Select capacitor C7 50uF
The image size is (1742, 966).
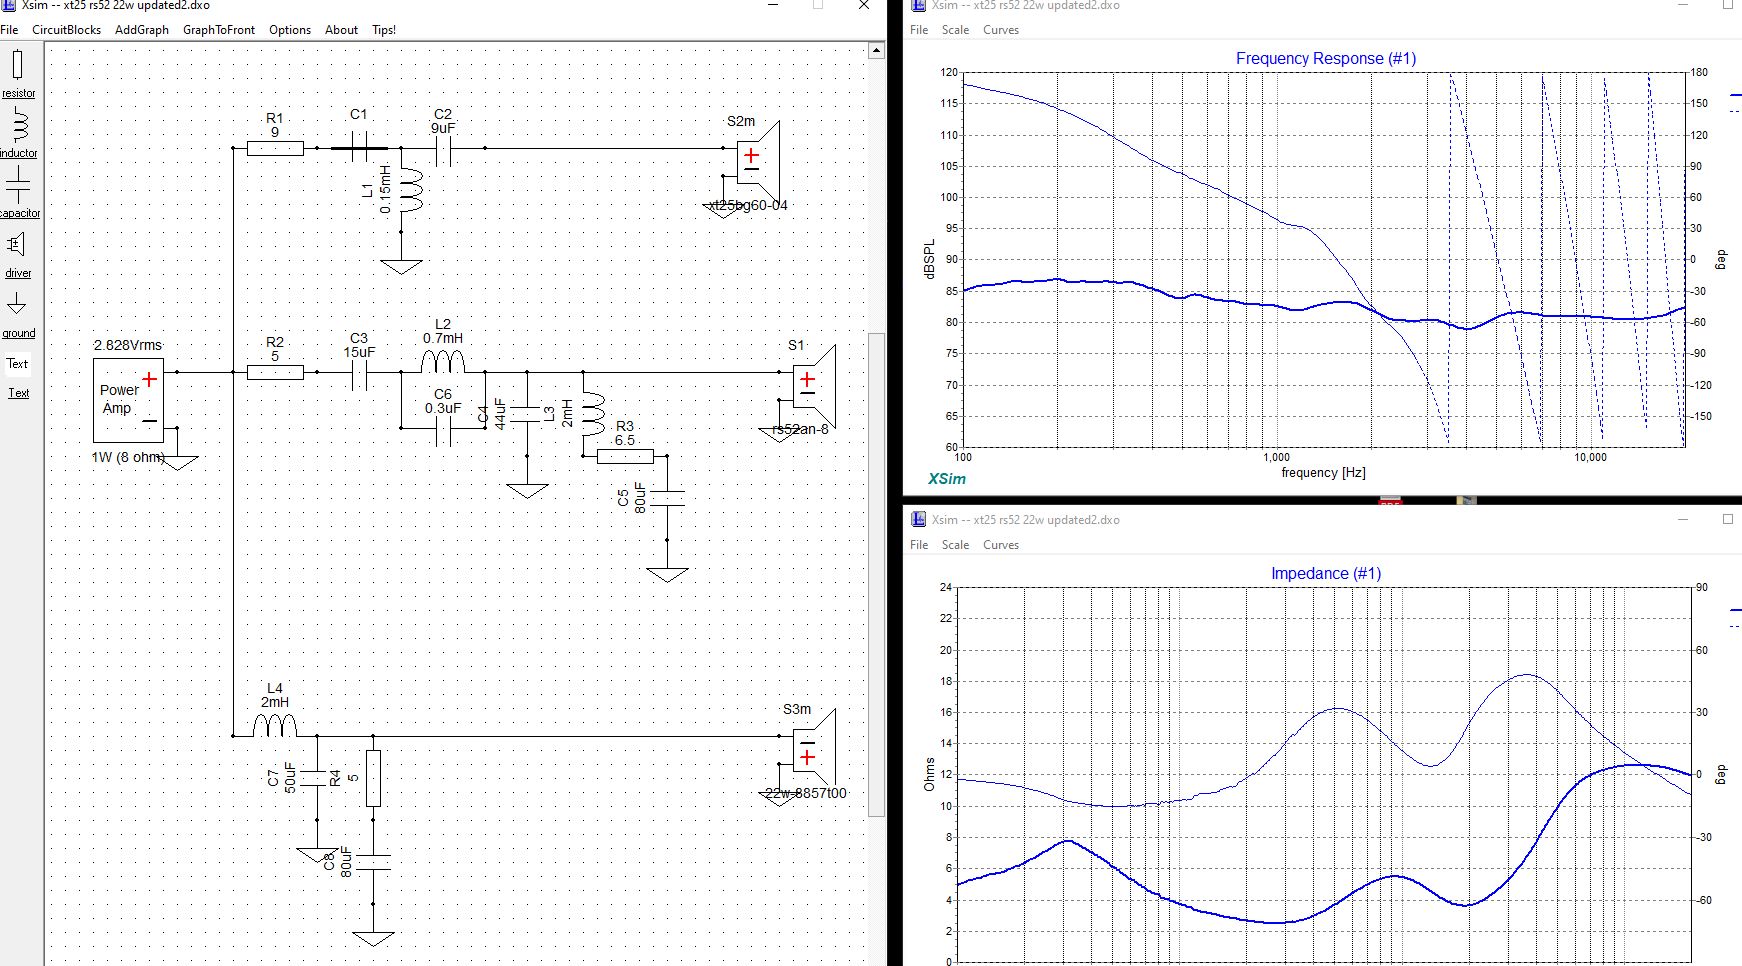point(317,778)
